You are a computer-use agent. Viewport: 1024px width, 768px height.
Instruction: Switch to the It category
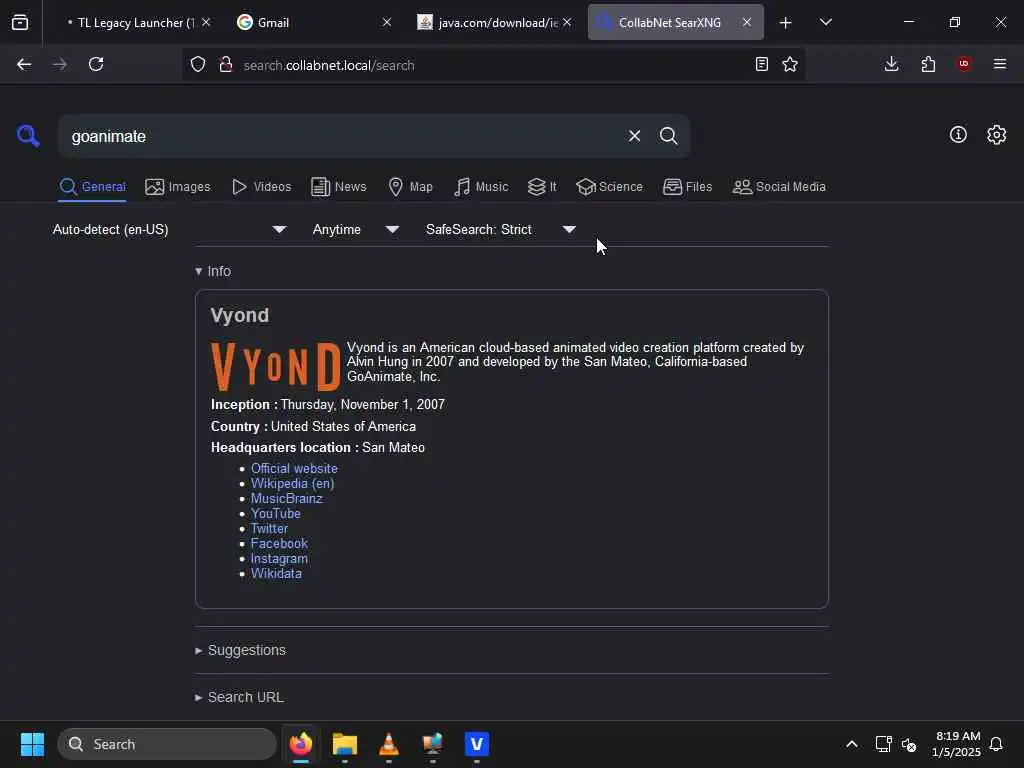pyautogui.click(x=542, y=187)
